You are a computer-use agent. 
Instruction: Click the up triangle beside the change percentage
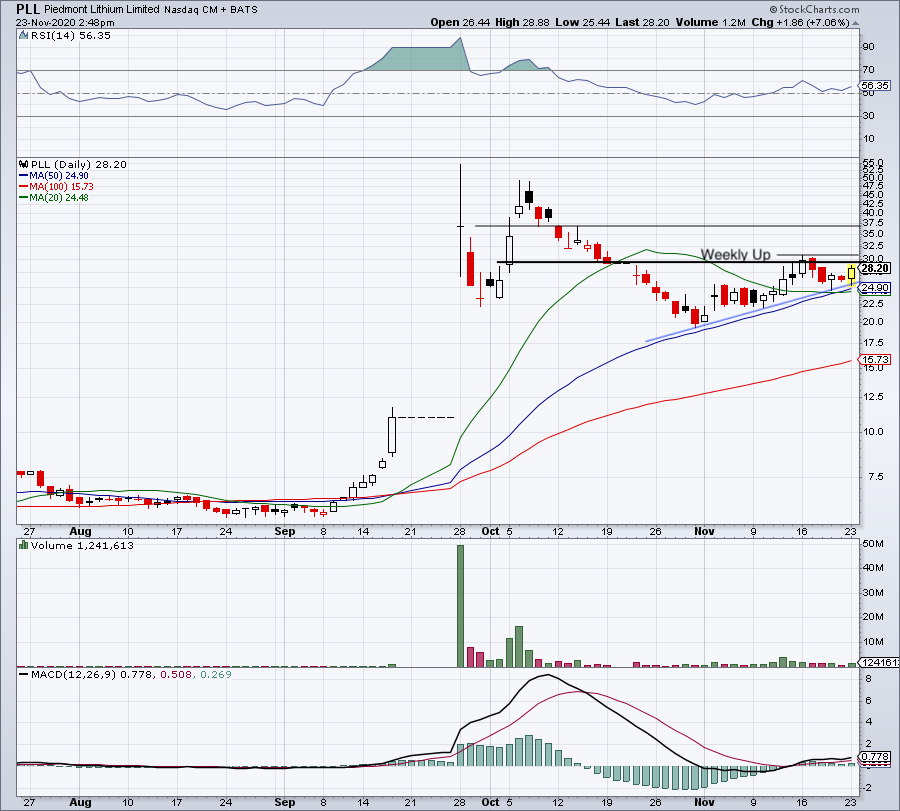point(855,24)
